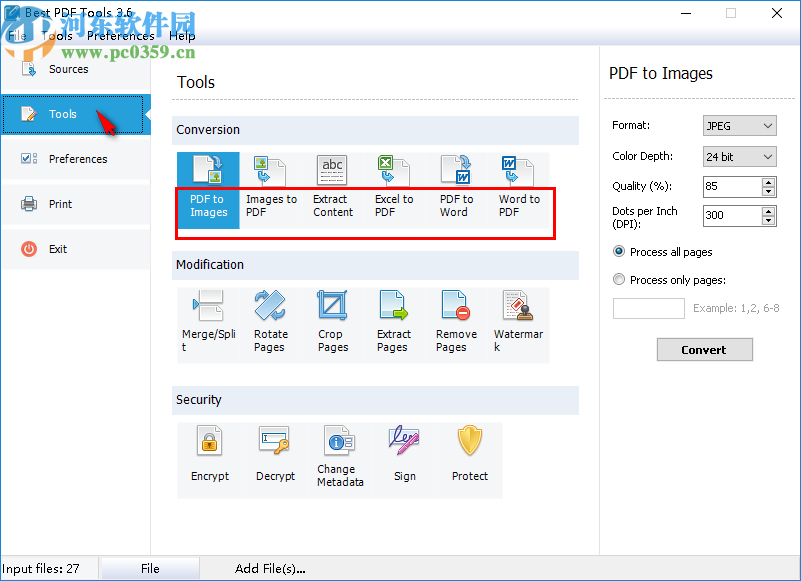Open the Format dropdown
The width and height of the screenshot is (801, 581).
pyautogui.click(x=739, y=125)
